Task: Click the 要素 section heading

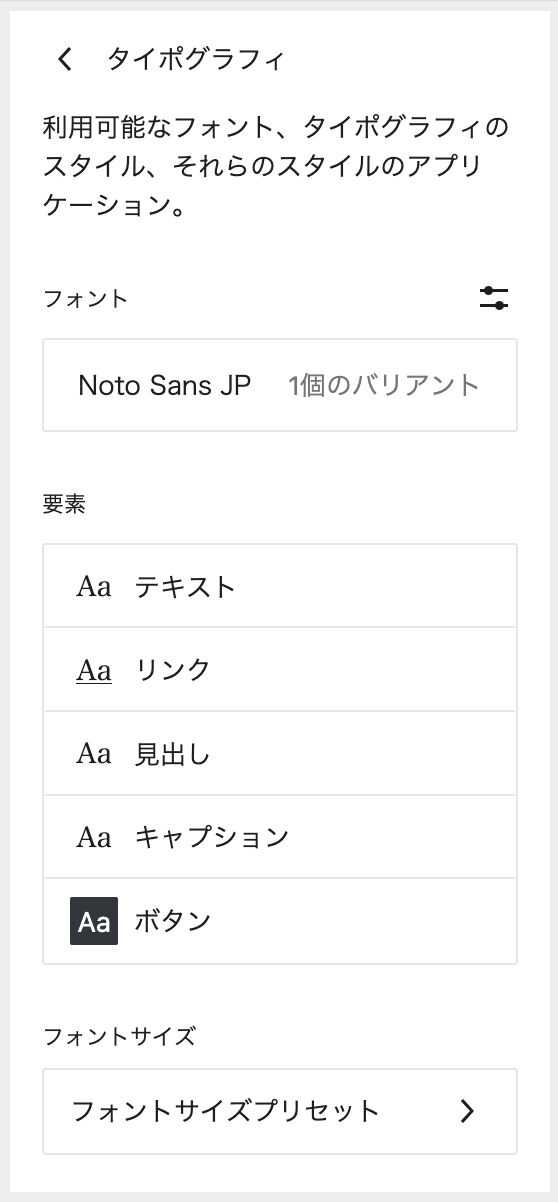Action: coord(64,504)
